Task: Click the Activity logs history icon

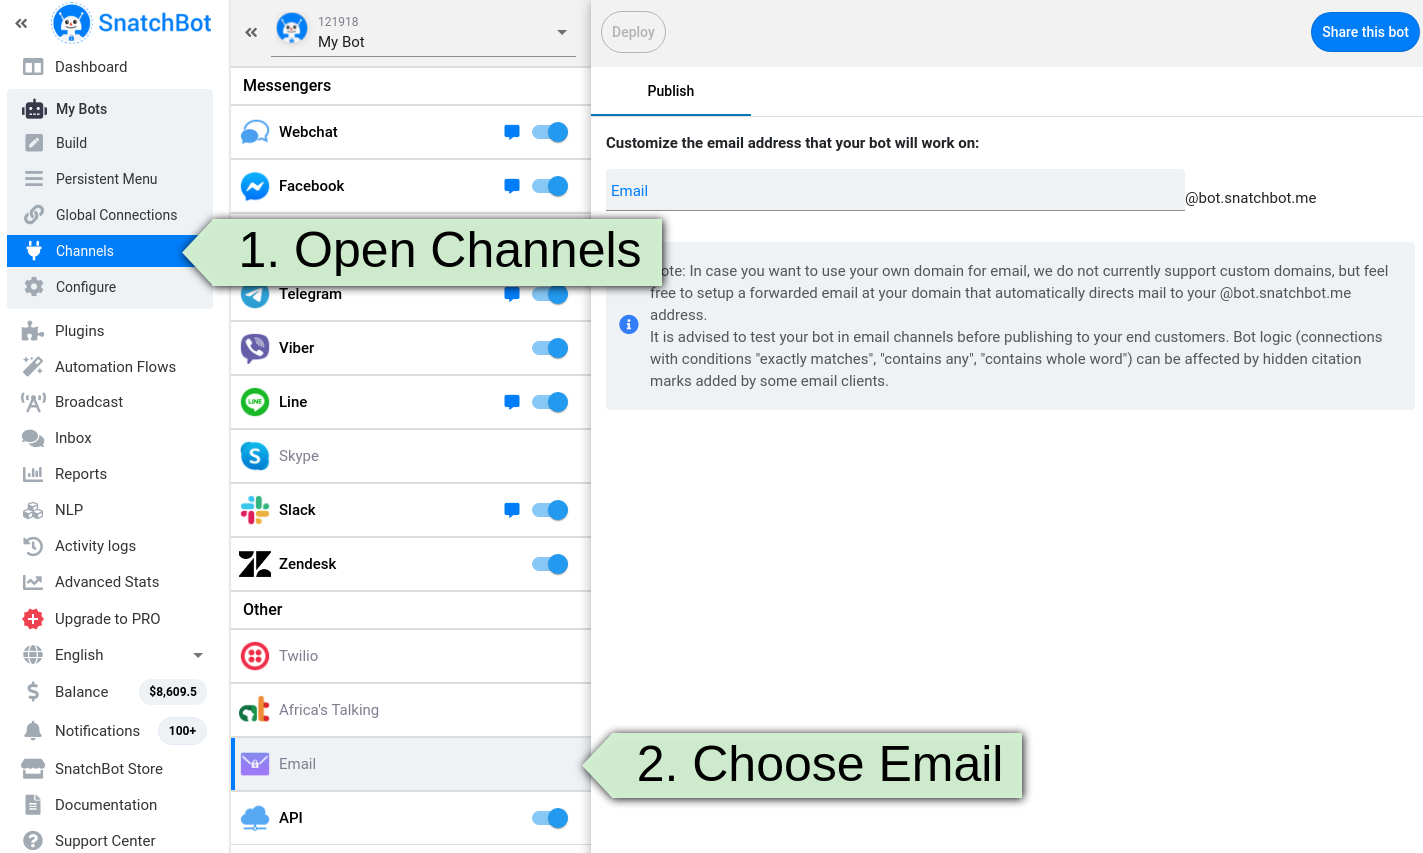Action: pyautogui.click(x=33, y=546)
